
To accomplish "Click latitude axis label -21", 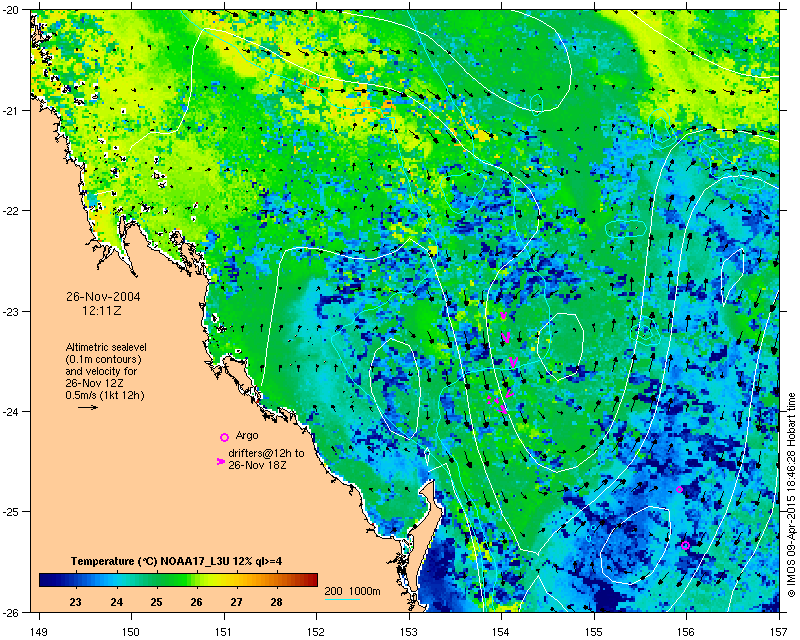I will pyautogui.click(x=12, y=110).
